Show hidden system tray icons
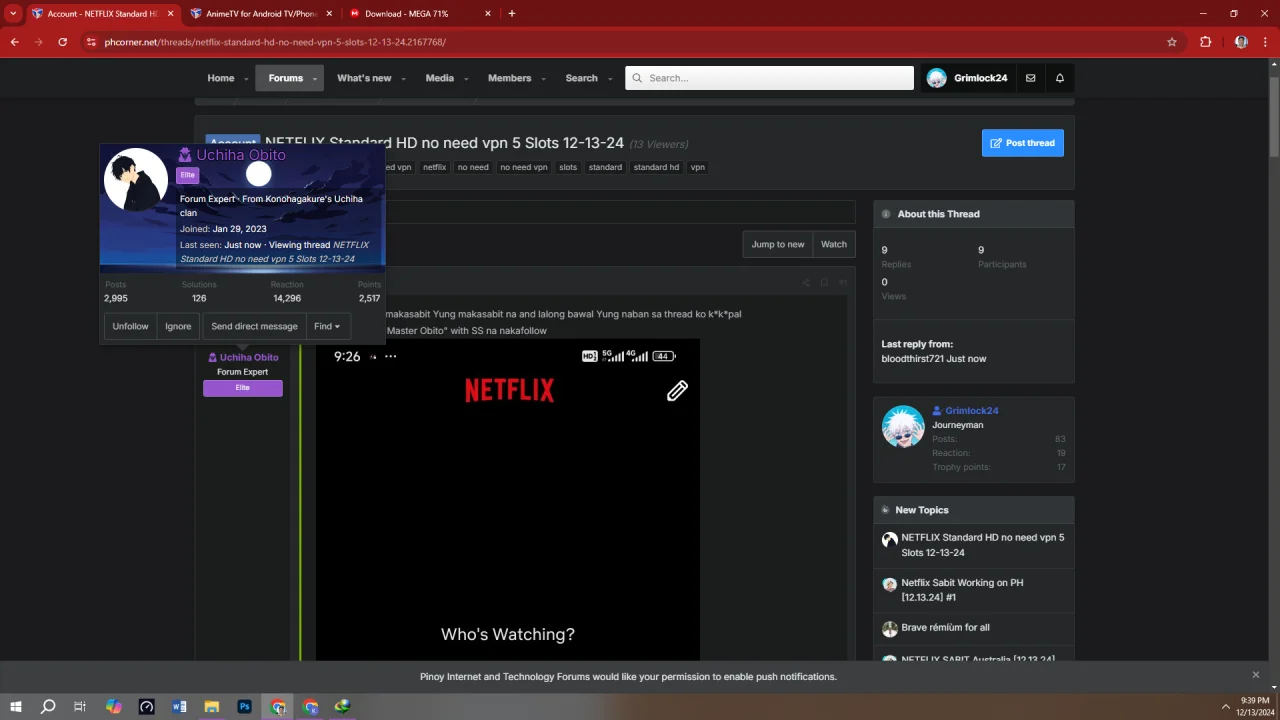Viewport: 1280px width, 720px height. coord(1226,706)
